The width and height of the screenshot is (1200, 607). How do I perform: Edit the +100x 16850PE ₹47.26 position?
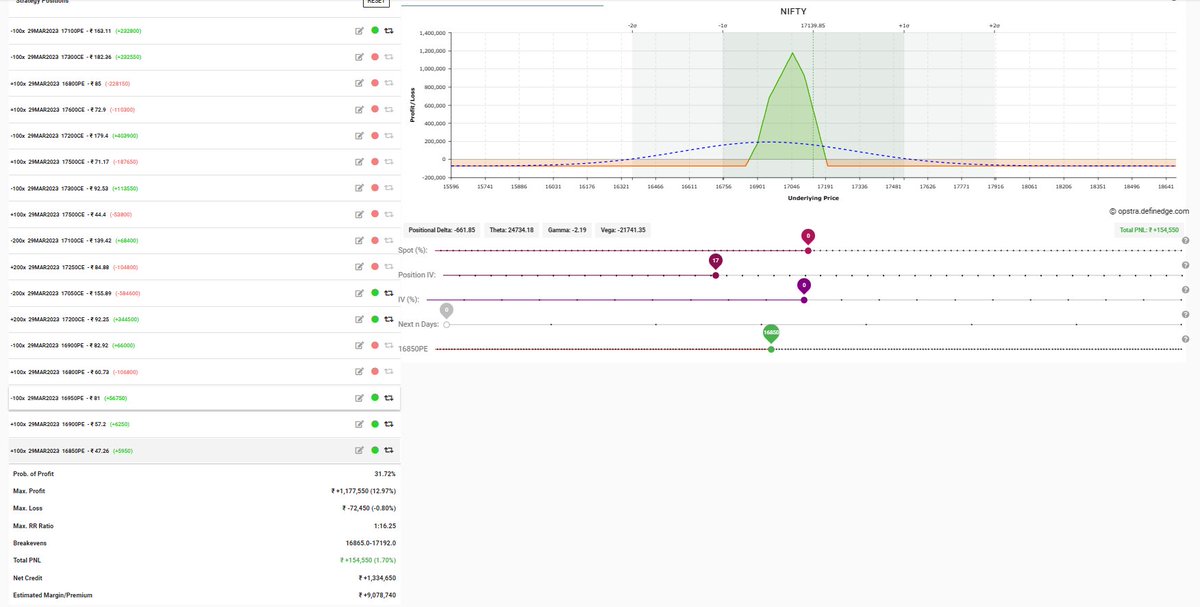(359, 451)
